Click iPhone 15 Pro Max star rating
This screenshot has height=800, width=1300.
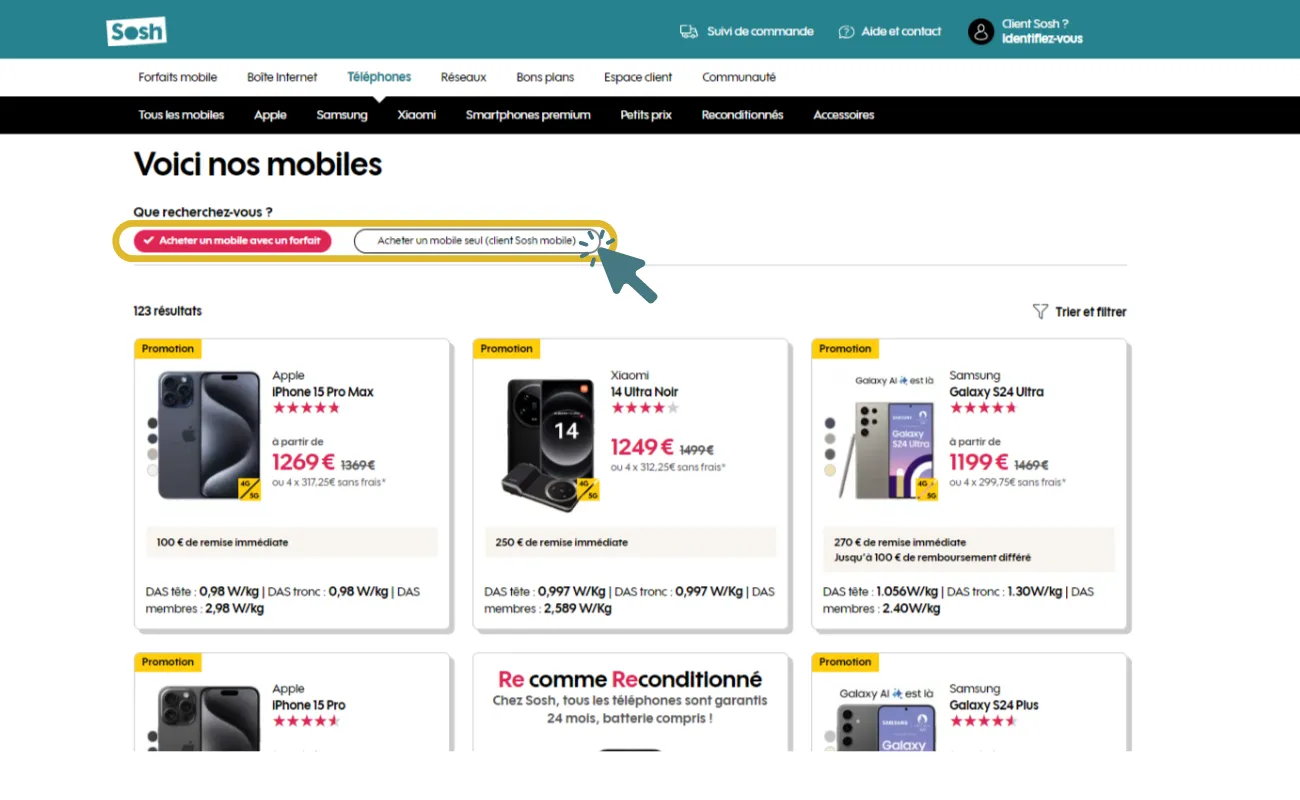tap(306, 408)
